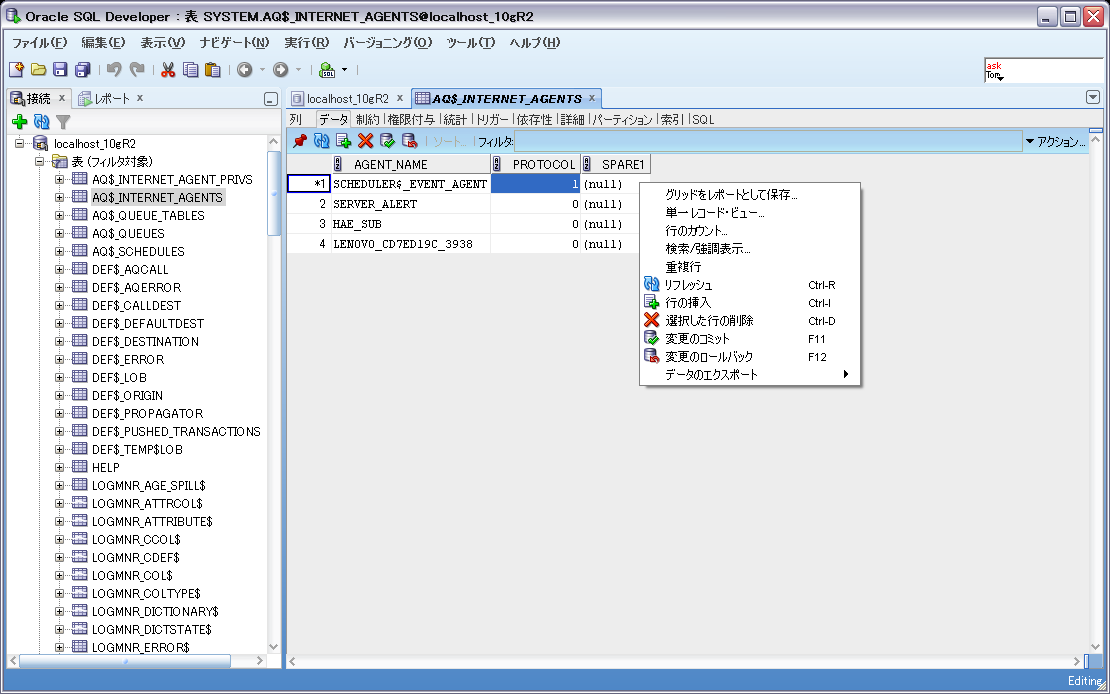Select the DEF$_PUSHED_TRANSACTIONS table
The width and height of the screenshot is (1110, 694).
pyautogui.click(x=176, y=431)
